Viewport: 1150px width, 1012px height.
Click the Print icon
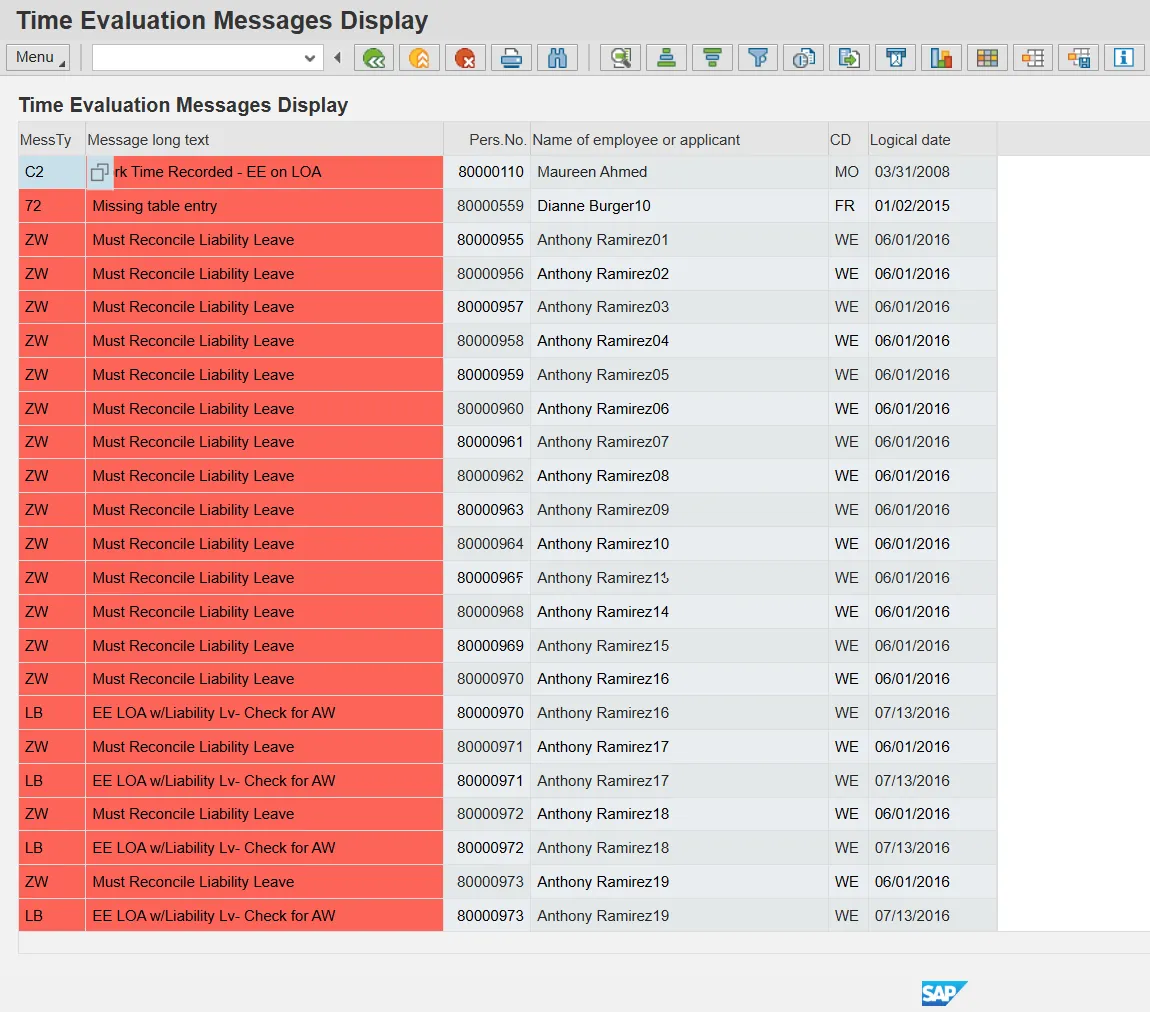point(511,57)
